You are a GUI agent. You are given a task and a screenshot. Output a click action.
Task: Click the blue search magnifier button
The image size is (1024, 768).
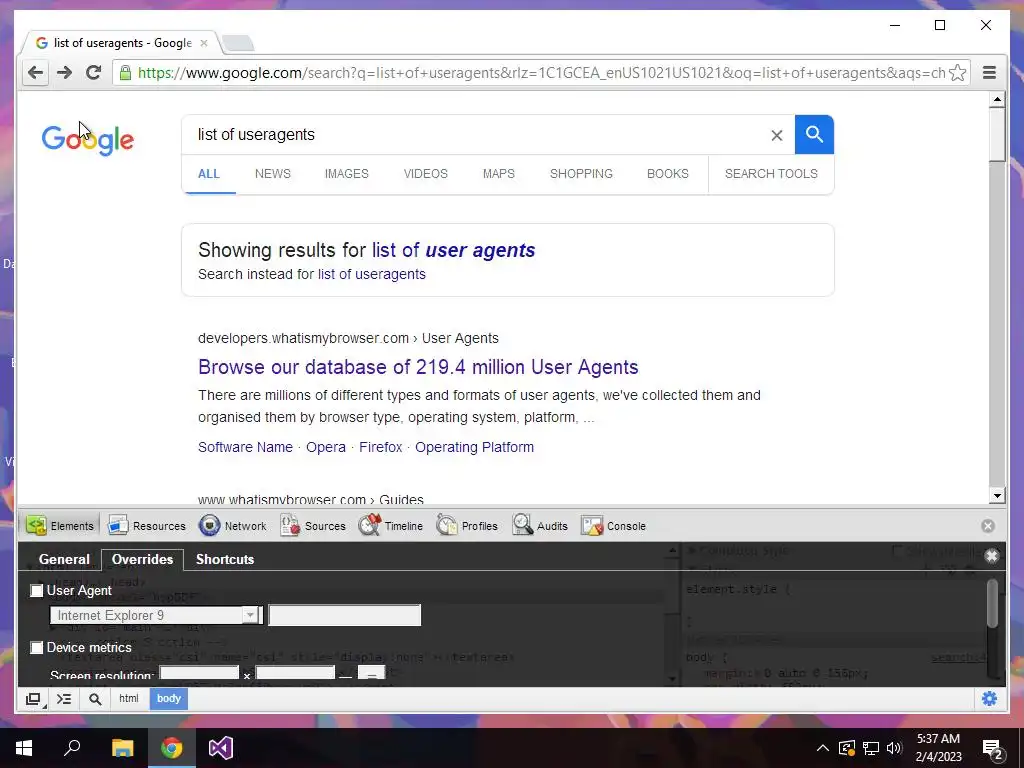coord(814,135)
